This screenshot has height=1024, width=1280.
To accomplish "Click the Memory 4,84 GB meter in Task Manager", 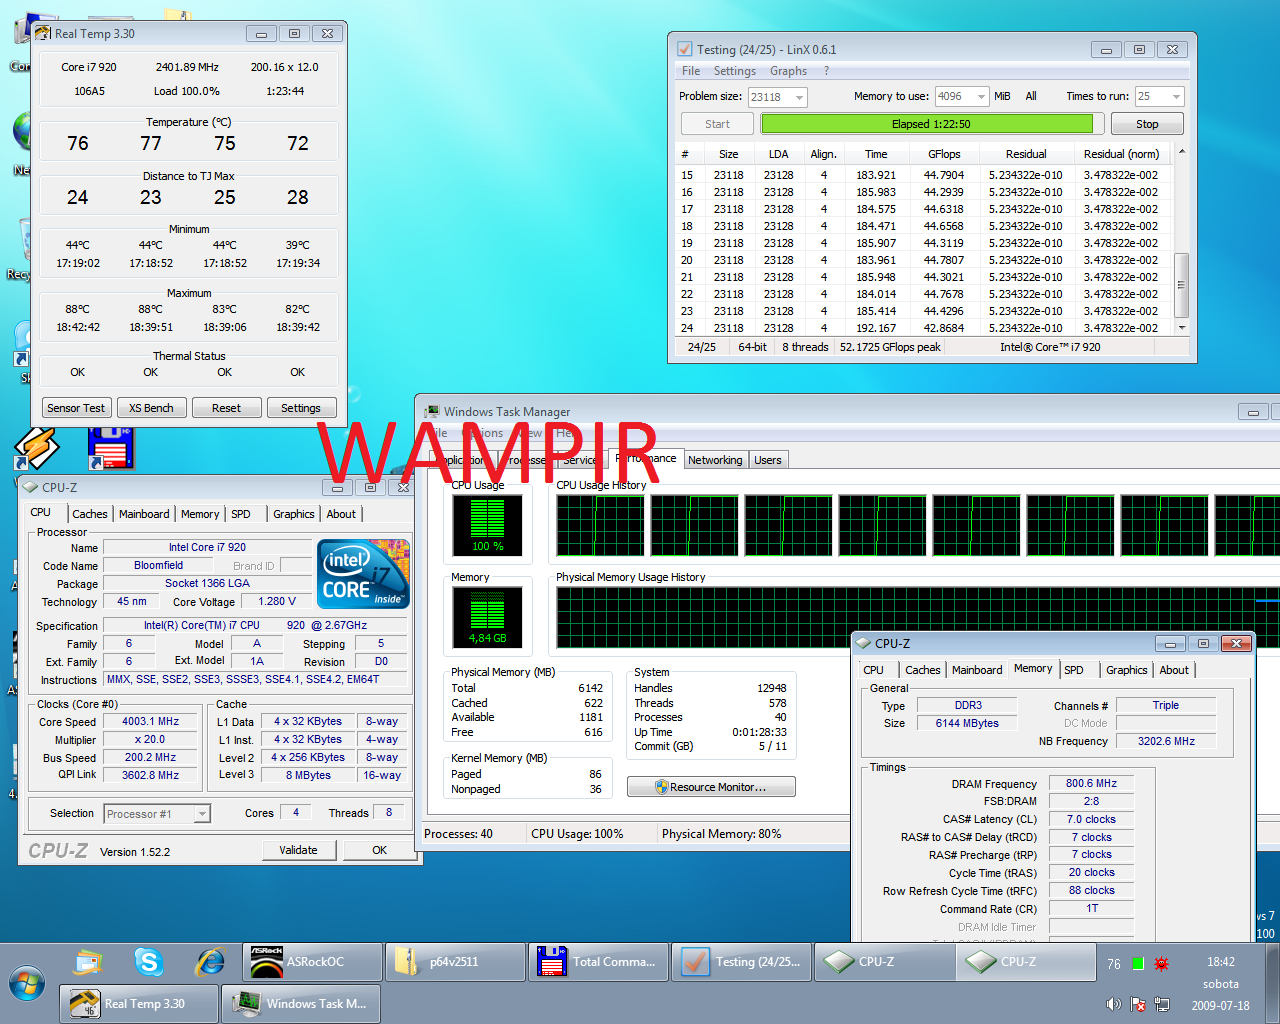I will [487, 617].
